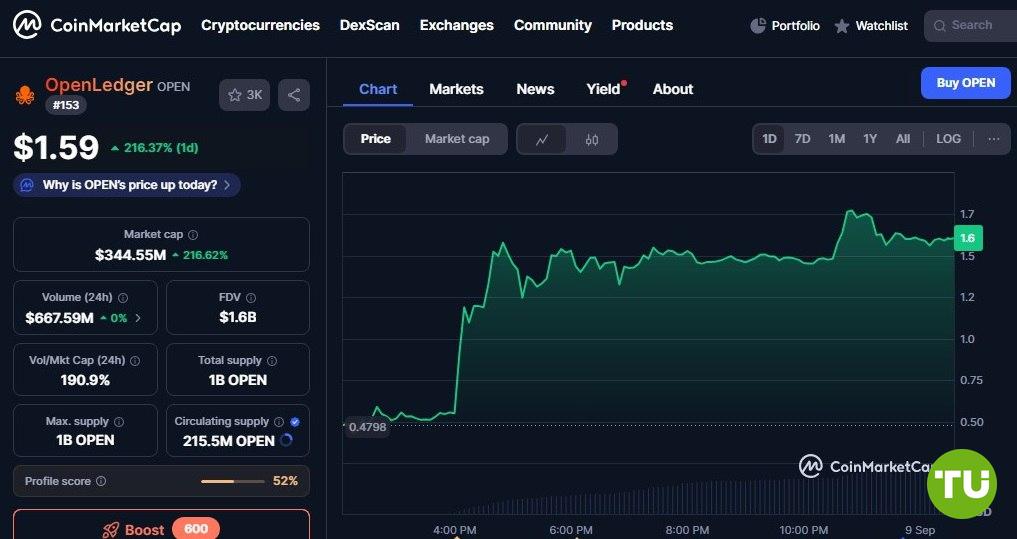Switch to the Yield tab
The width and height of the screenshot is (1017, 539).
(604, 90)
